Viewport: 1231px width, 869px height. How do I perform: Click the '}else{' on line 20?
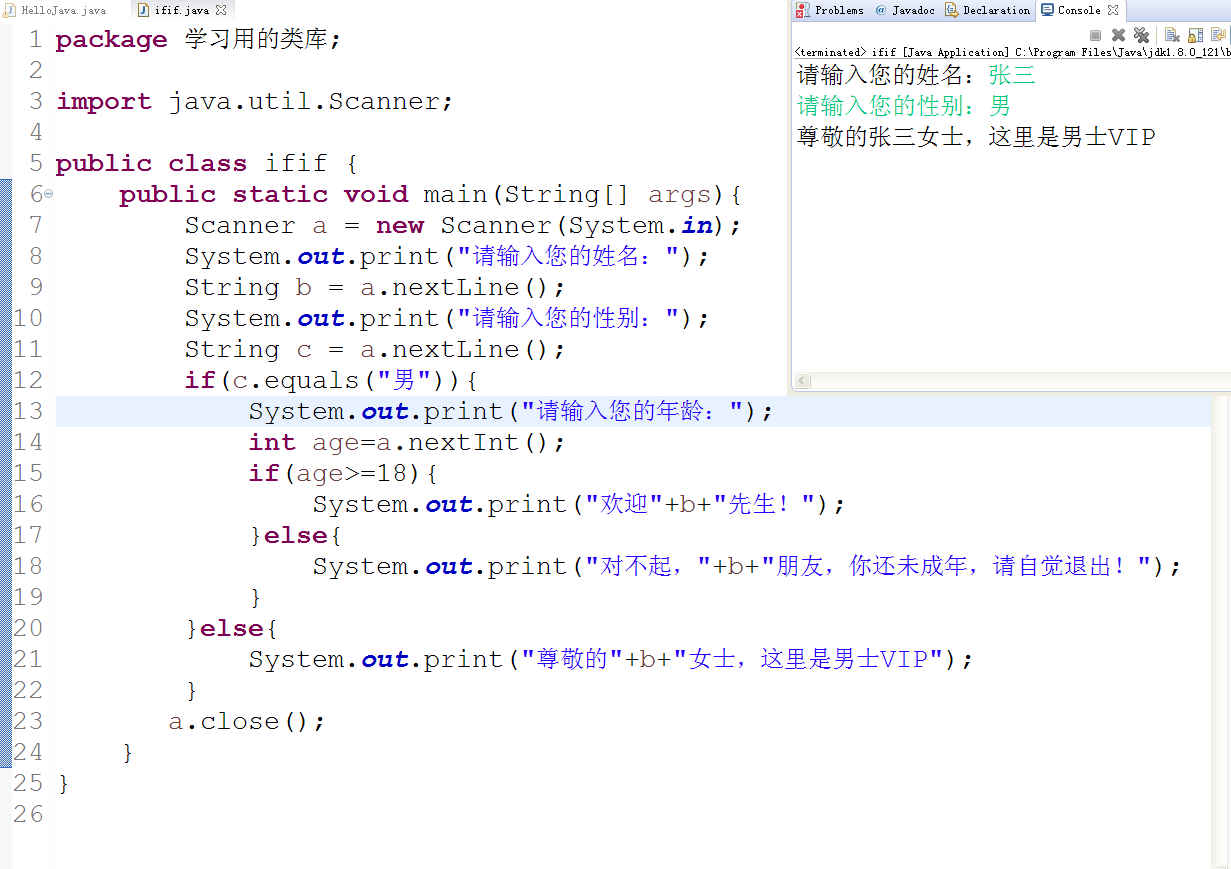232,629
